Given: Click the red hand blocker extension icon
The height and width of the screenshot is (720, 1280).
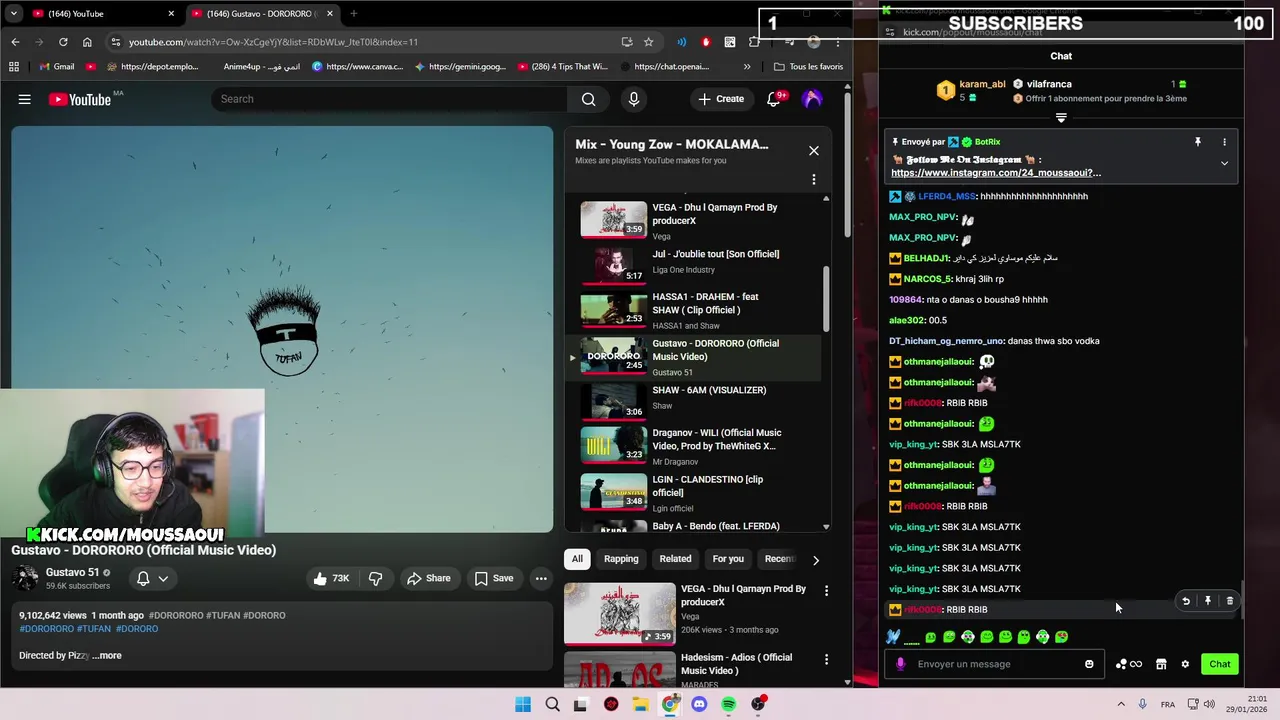Looking at the screenshot, I should 706,42.
